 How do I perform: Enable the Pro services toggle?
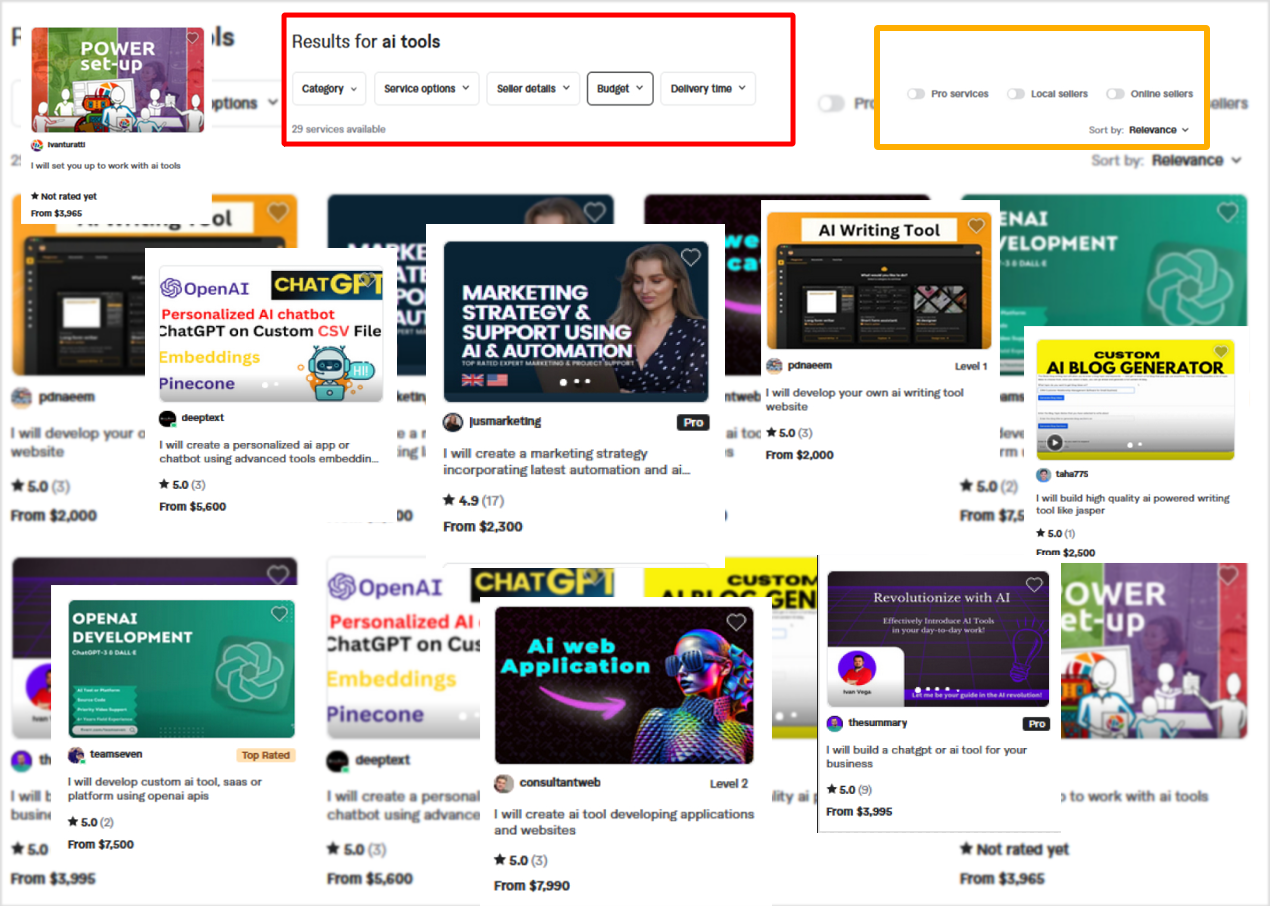coord(916,94)
